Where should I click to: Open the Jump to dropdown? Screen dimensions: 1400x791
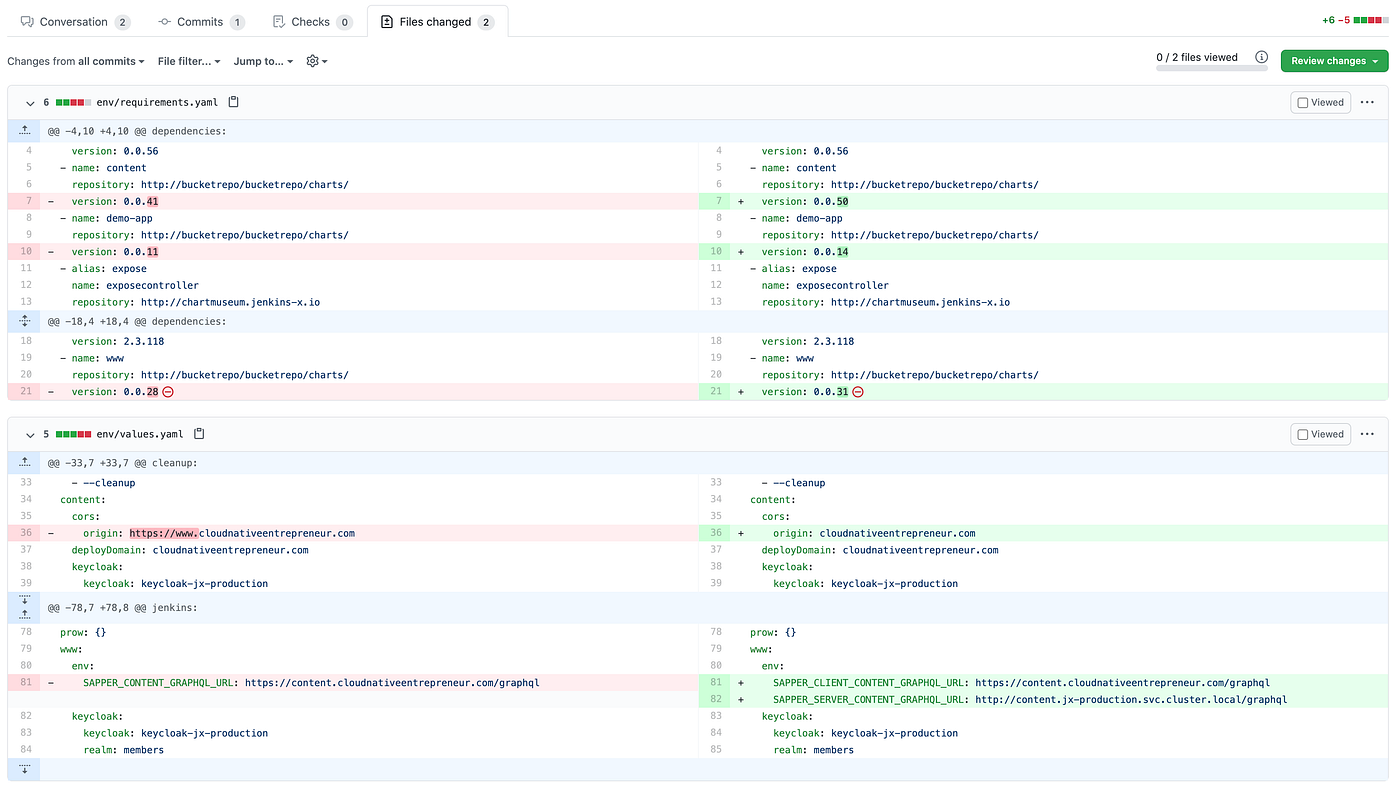pyautogui.click(x=264, y=61)
